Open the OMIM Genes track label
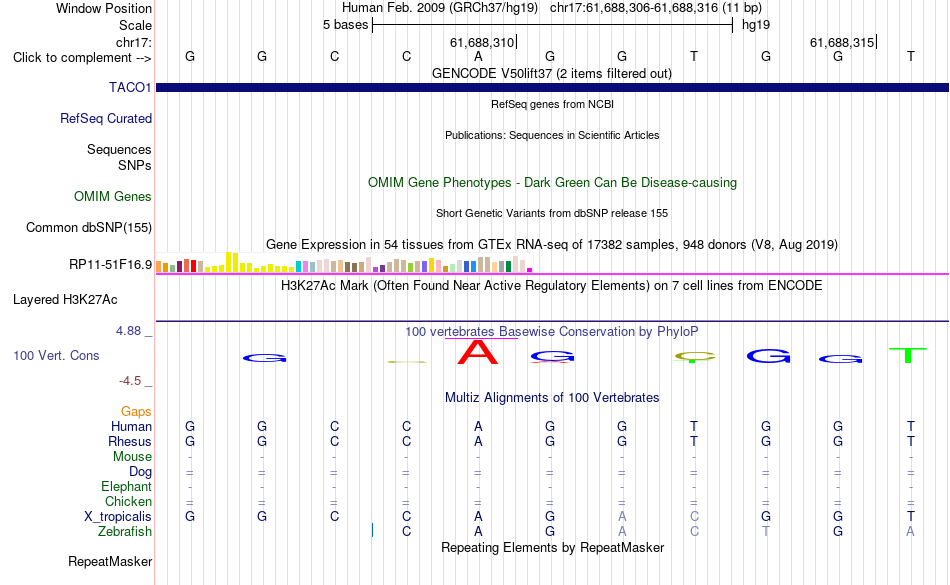 coord(113,196)
